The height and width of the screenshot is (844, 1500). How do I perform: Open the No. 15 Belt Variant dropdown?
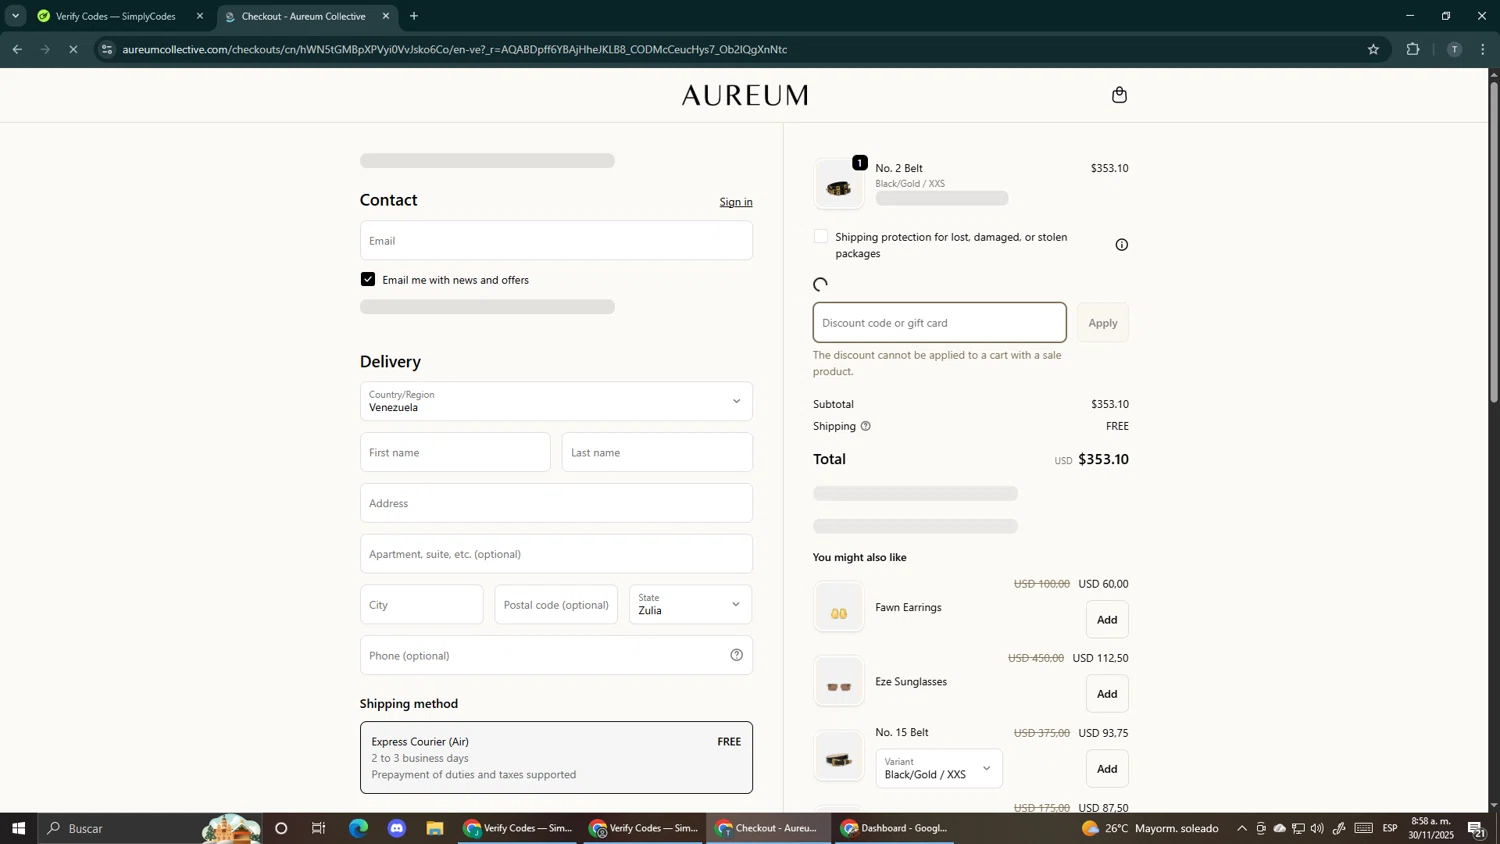tap(938, 769)
